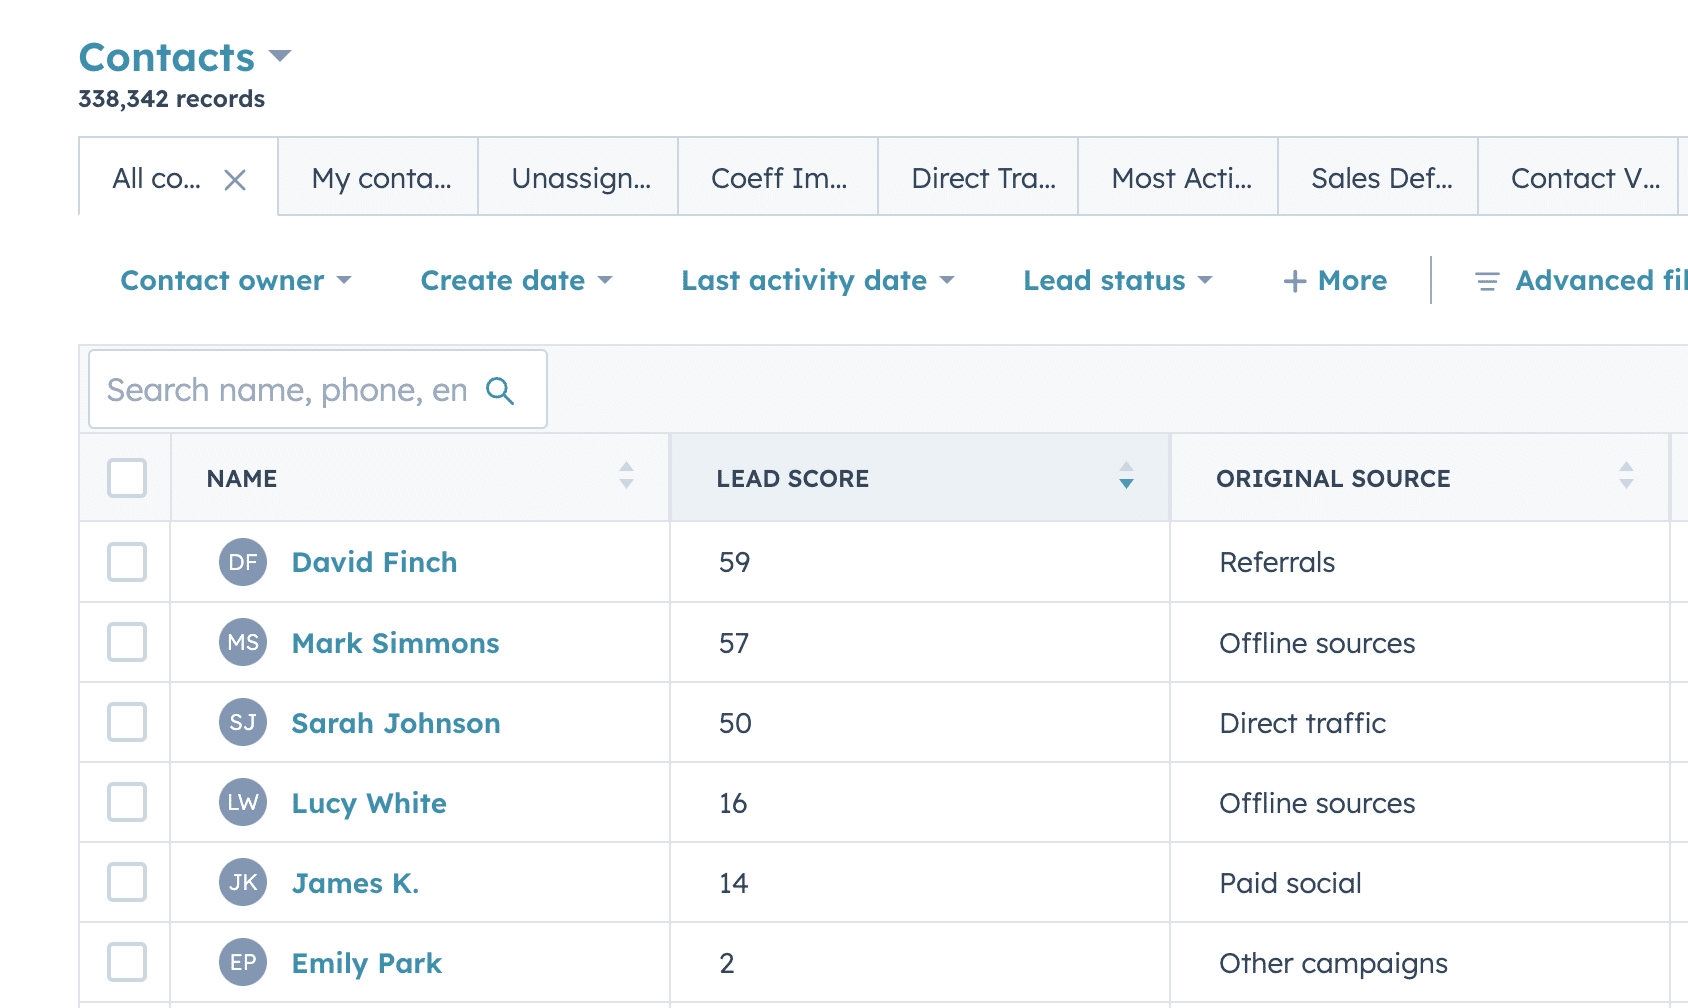1688x1008 pixels.
Task: Click James K.'s JK avatar
Action: (x=243, y=882)
